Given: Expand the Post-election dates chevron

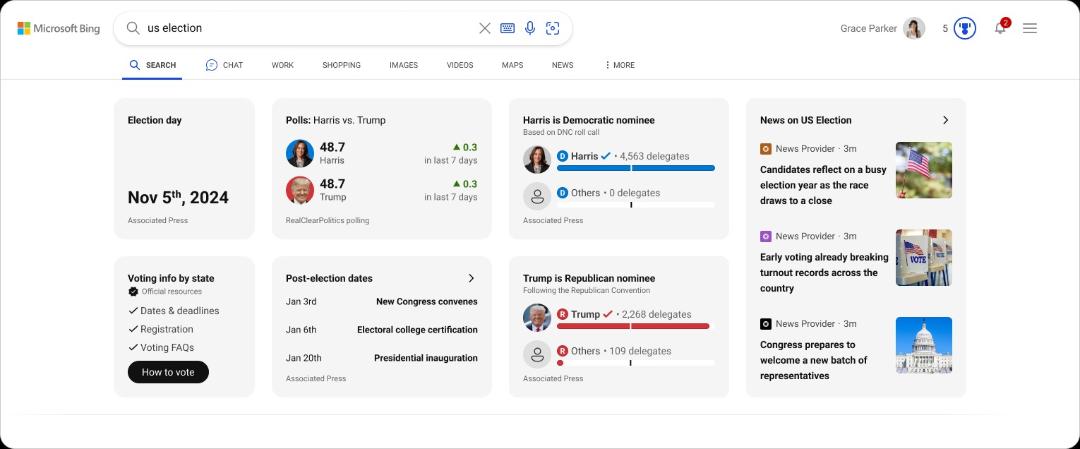Looking at the screenshot, I should coord(471,278).
